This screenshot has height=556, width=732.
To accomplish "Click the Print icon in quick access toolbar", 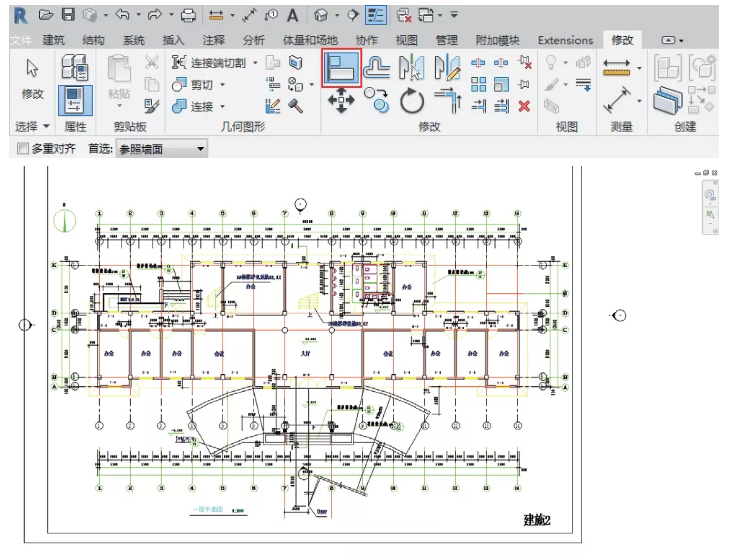I will click(x=188, y=15).
